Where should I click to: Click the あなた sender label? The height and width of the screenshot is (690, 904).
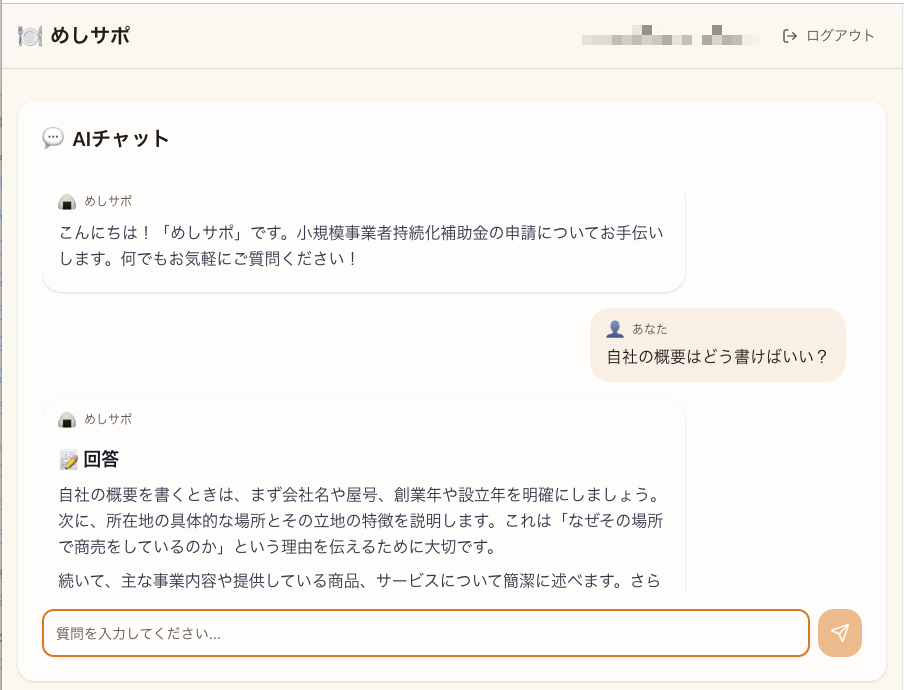[650, 329]
